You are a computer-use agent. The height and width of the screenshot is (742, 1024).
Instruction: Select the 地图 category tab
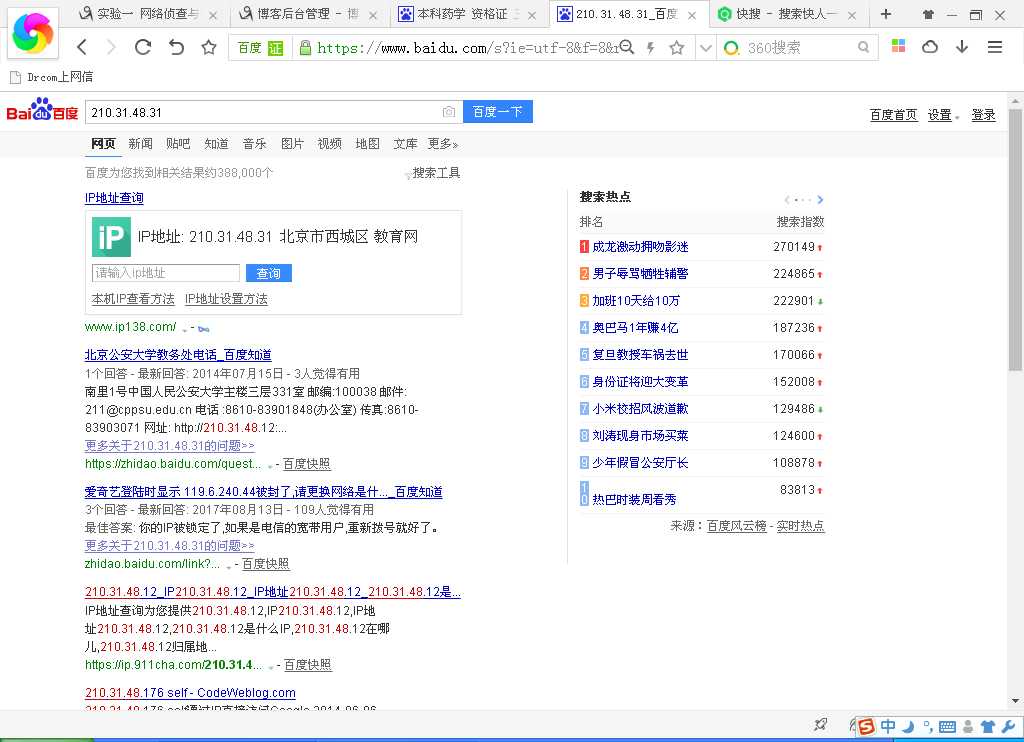[367, 144]
